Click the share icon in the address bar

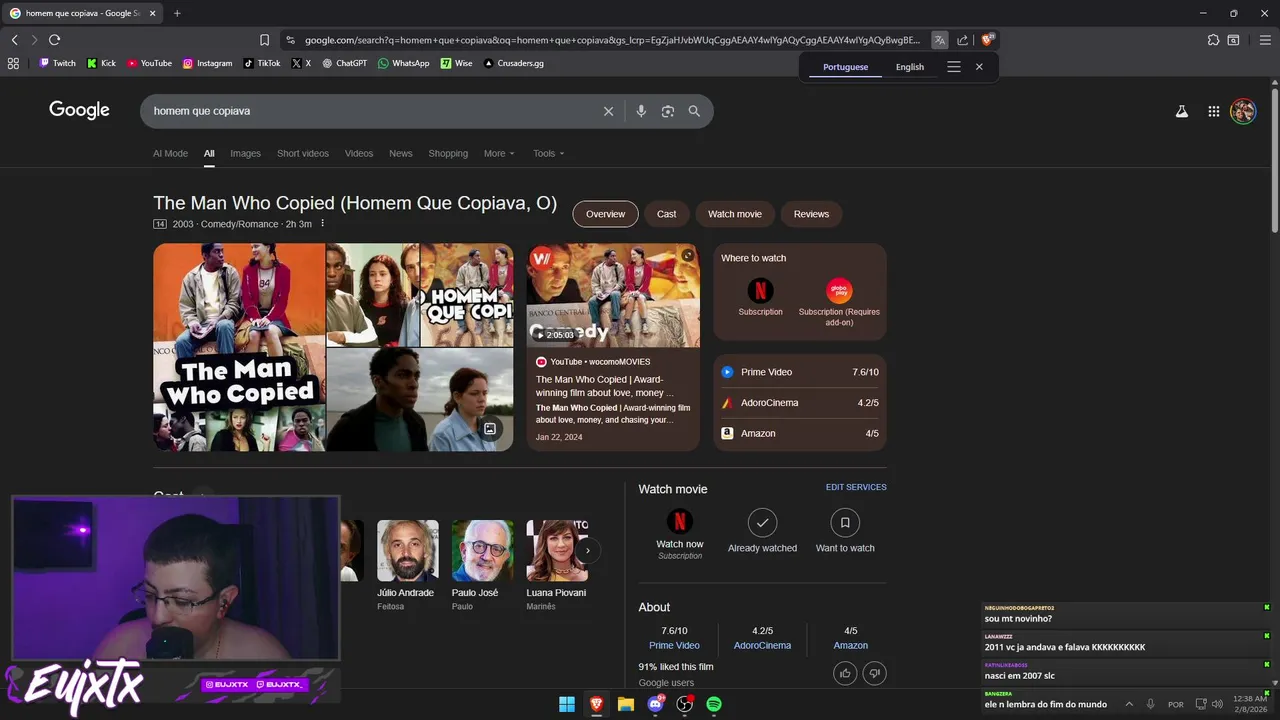tap(962, 40)
